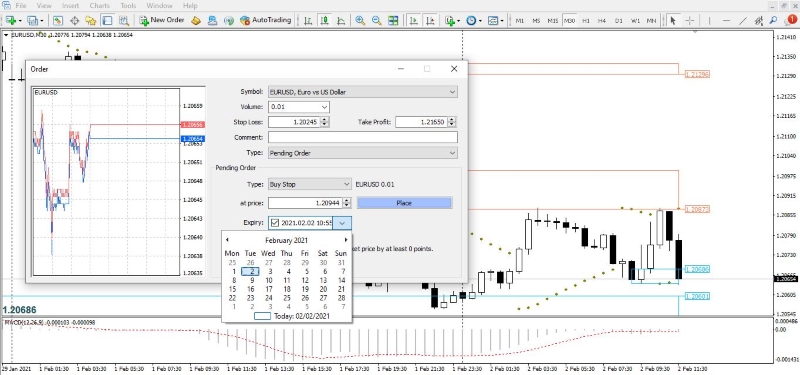
Task: Switch chart to H4 timeframe
Action: tap(602, 21)
